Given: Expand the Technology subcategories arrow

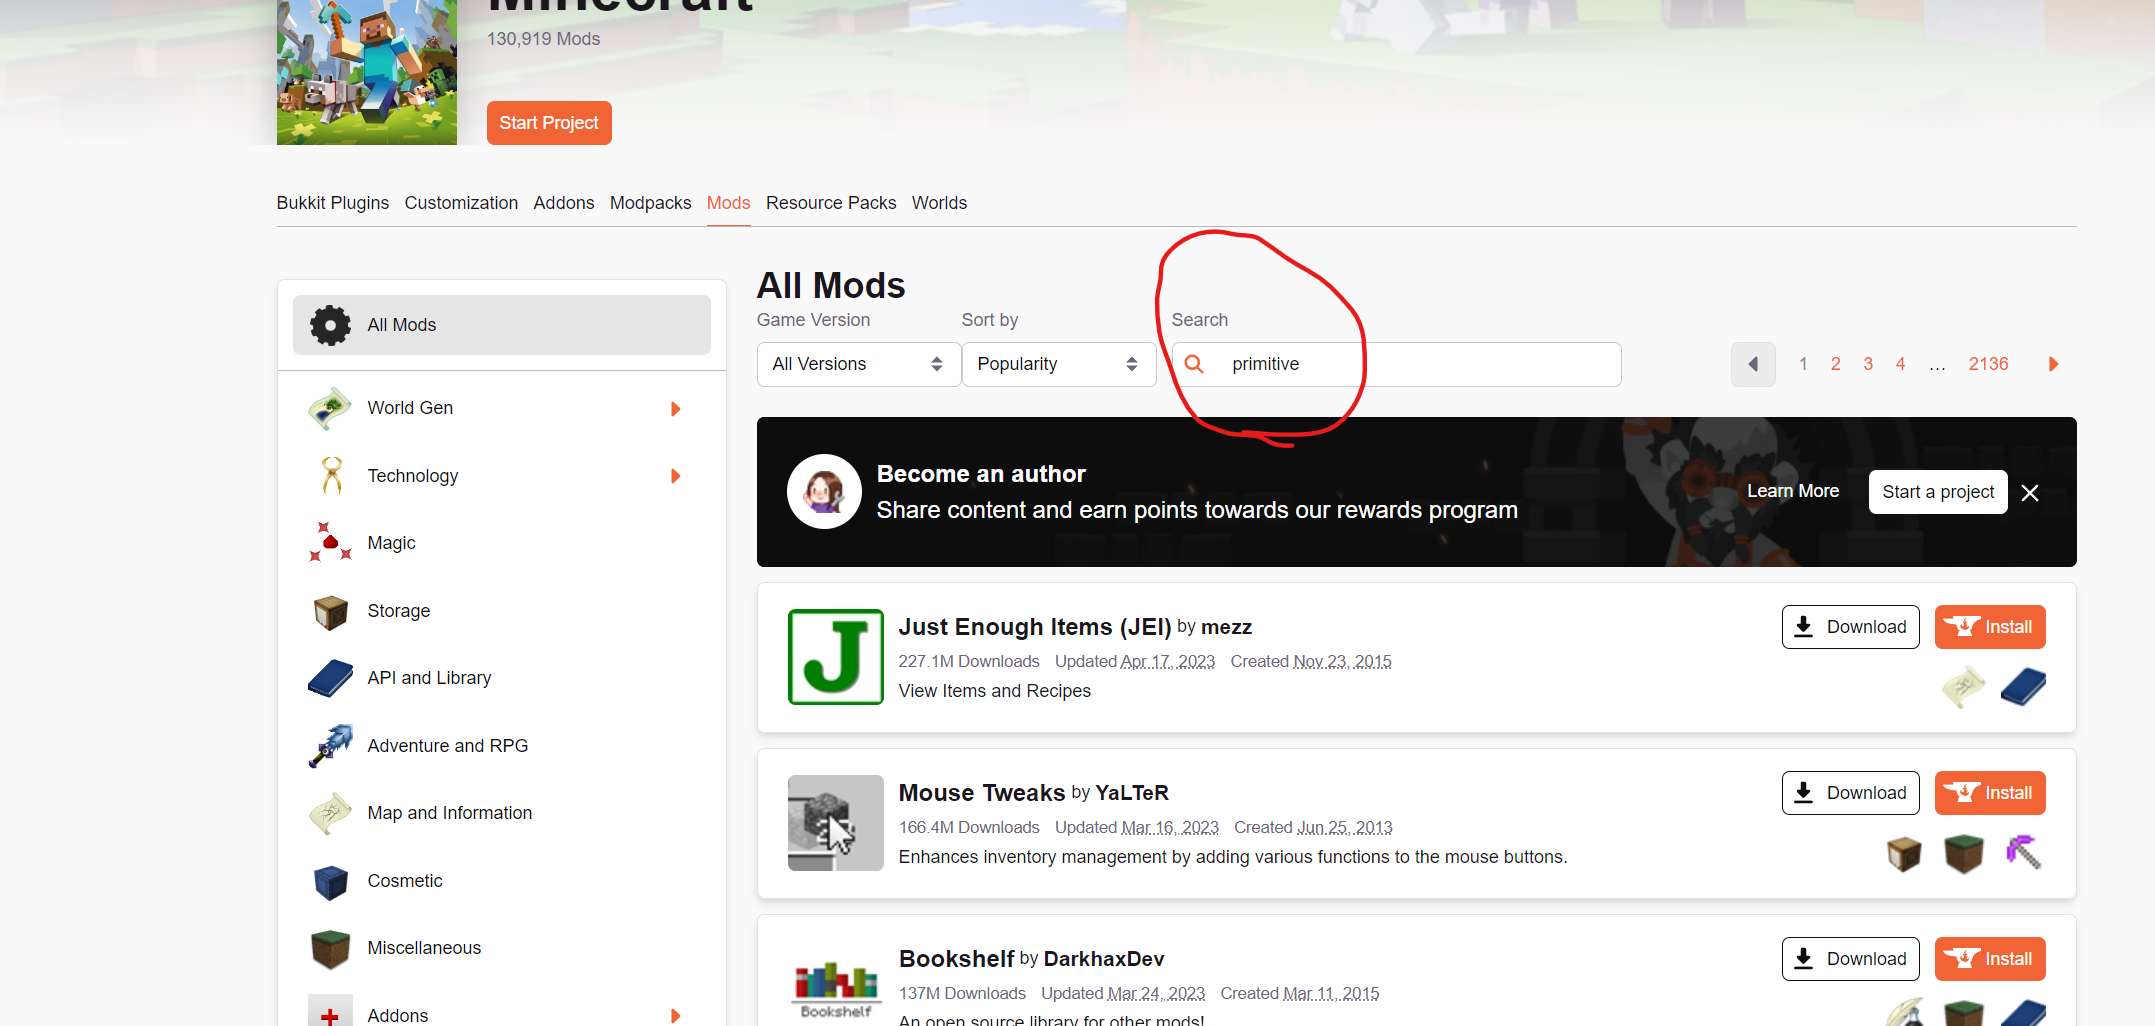Looking at the screenshot, I should tap(676, 476).
